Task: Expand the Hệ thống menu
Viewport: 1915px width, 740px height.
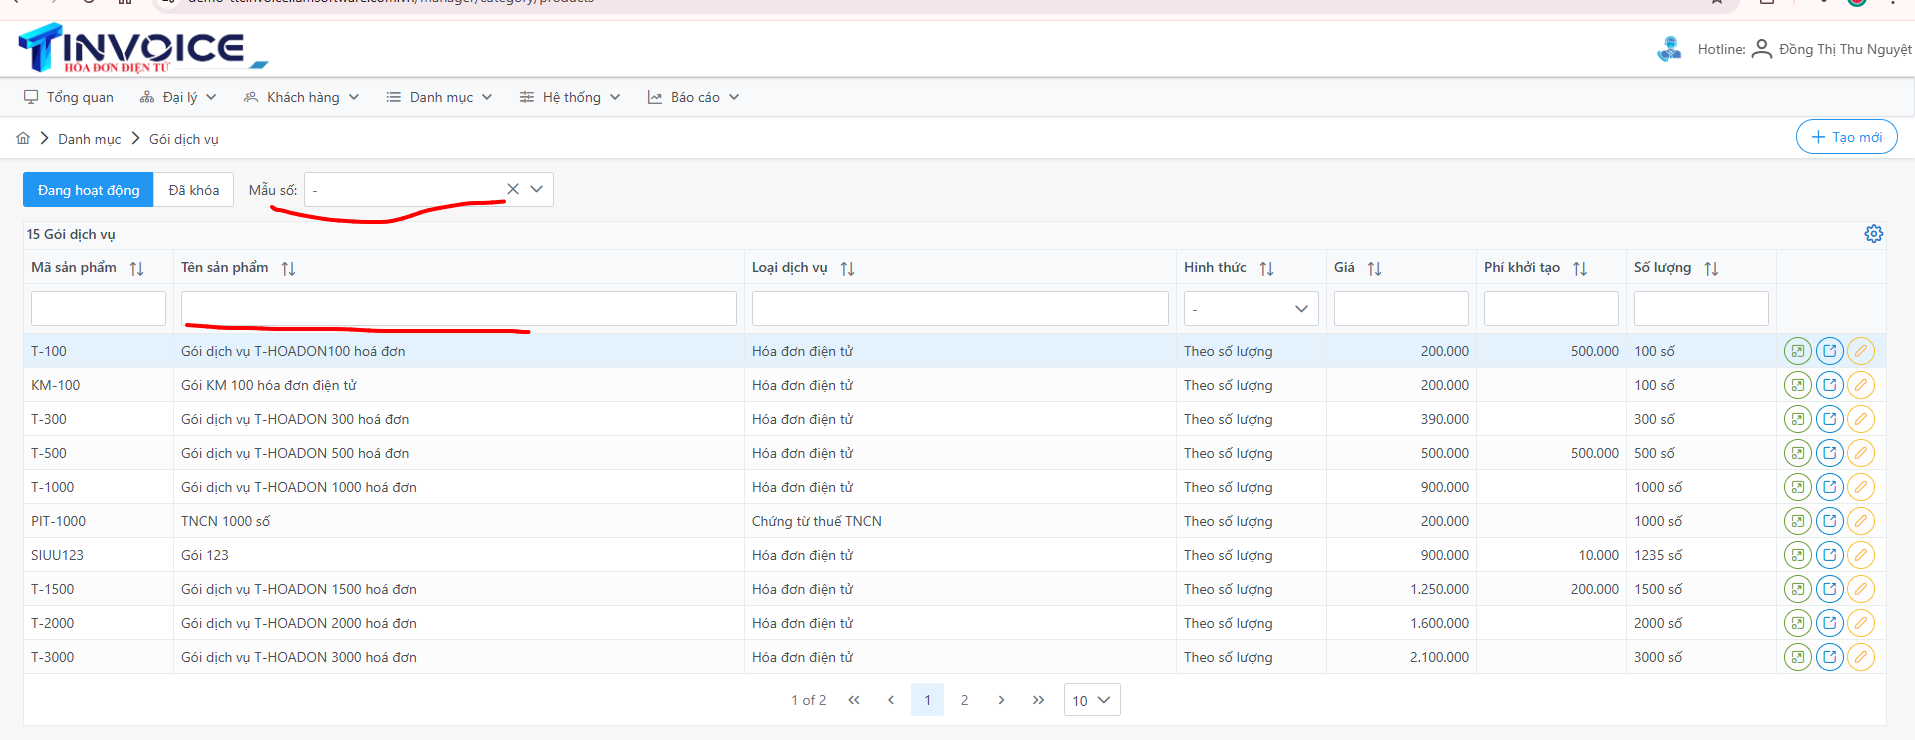Action: 570,97
